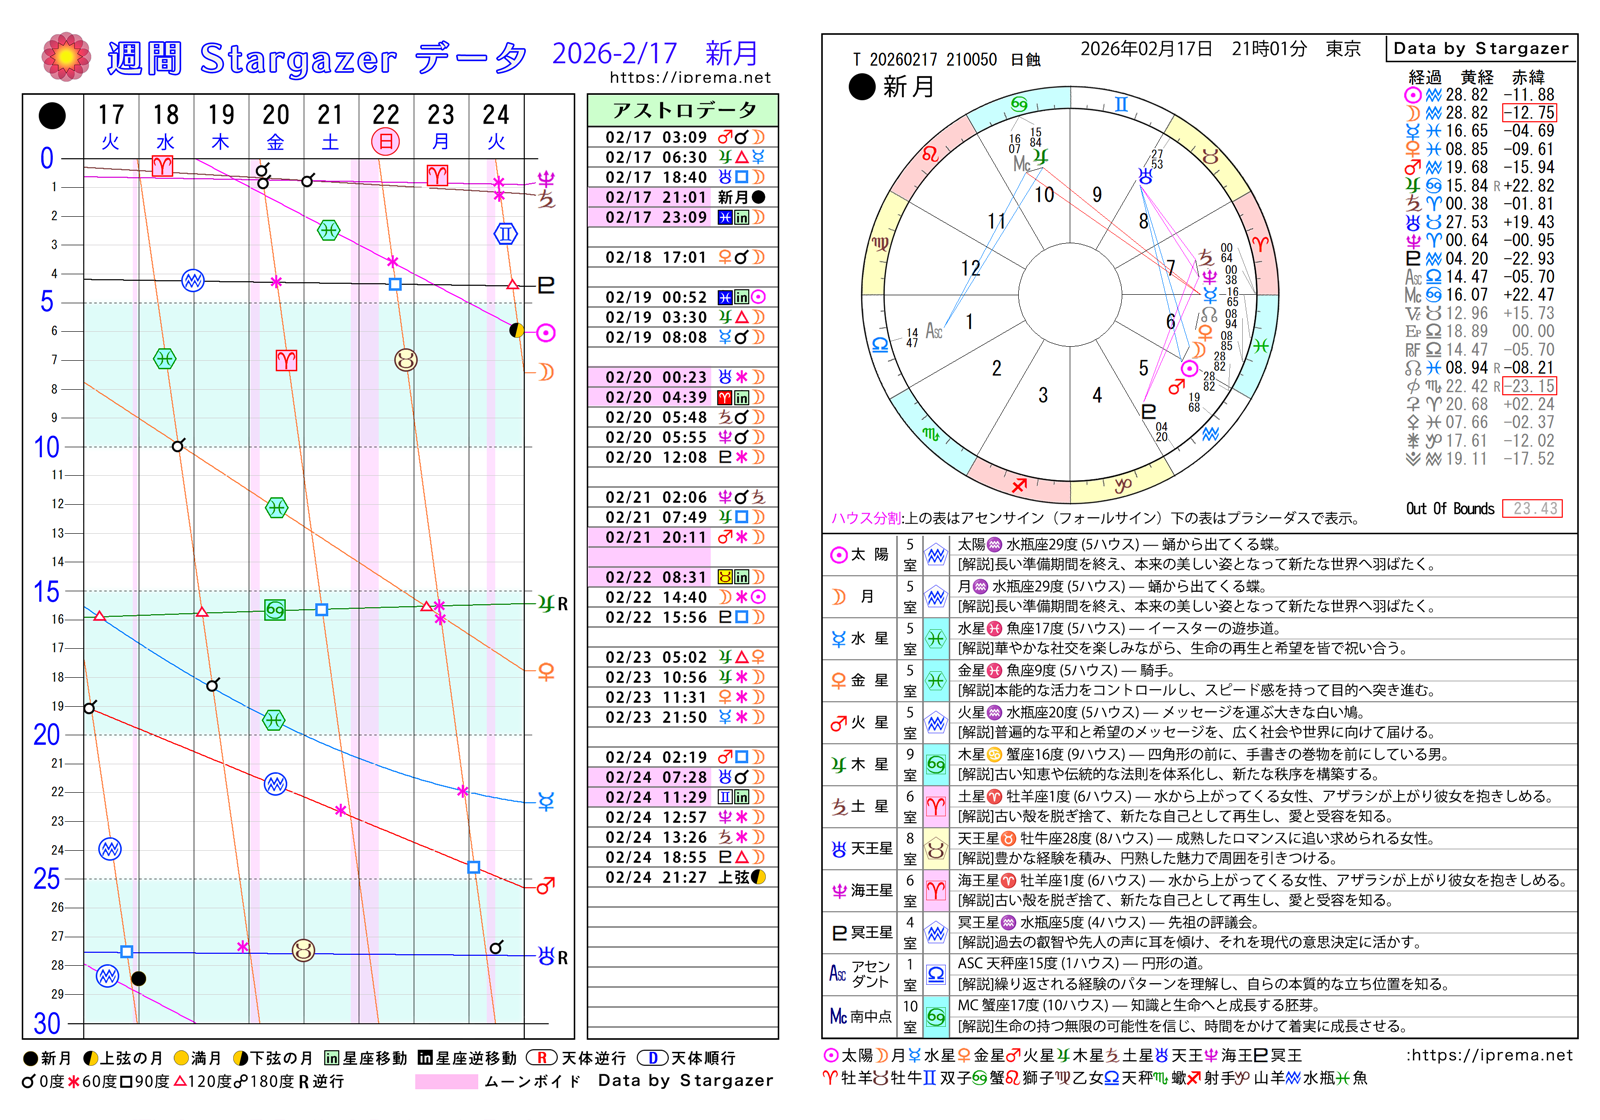
Task: Click the Data by Stargazer label box, top right
Action: pyautogui.click(x=1480, y=48)
